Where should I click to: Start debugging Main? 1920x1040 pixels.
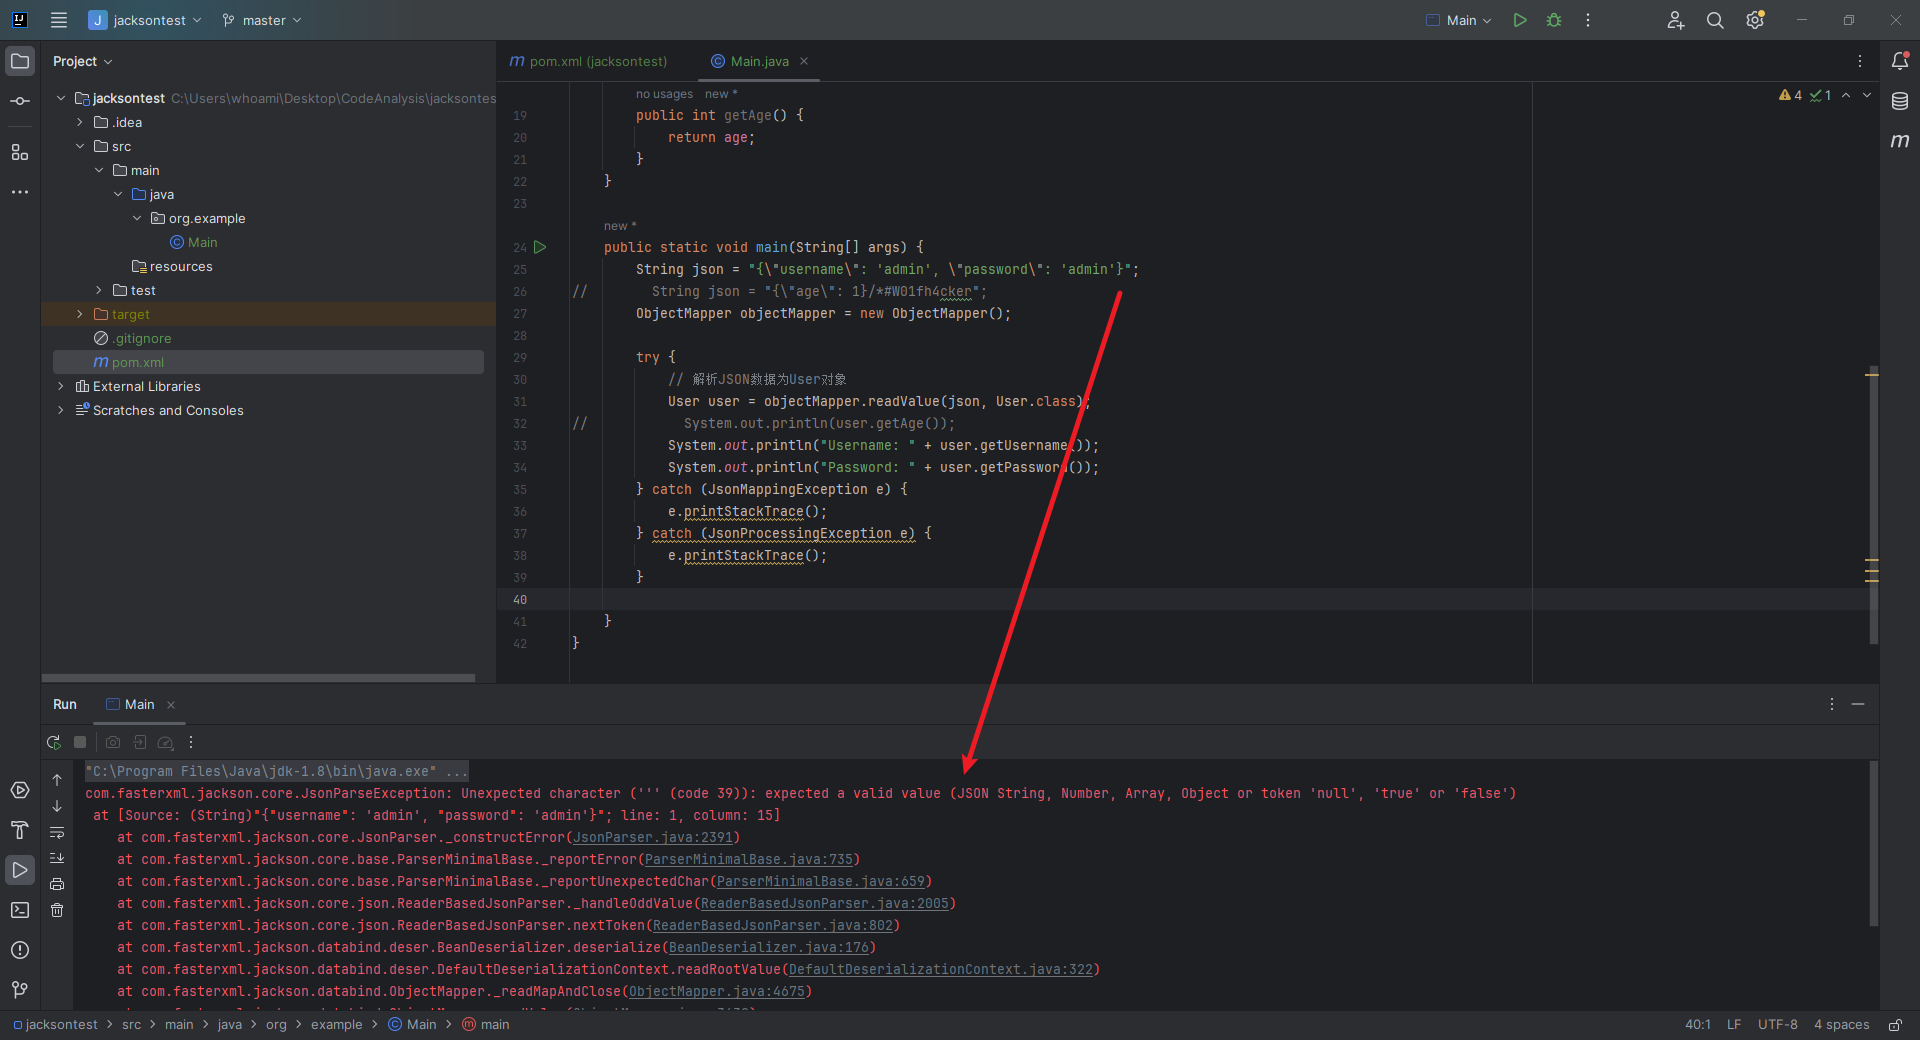click(x=1554, y=20)
